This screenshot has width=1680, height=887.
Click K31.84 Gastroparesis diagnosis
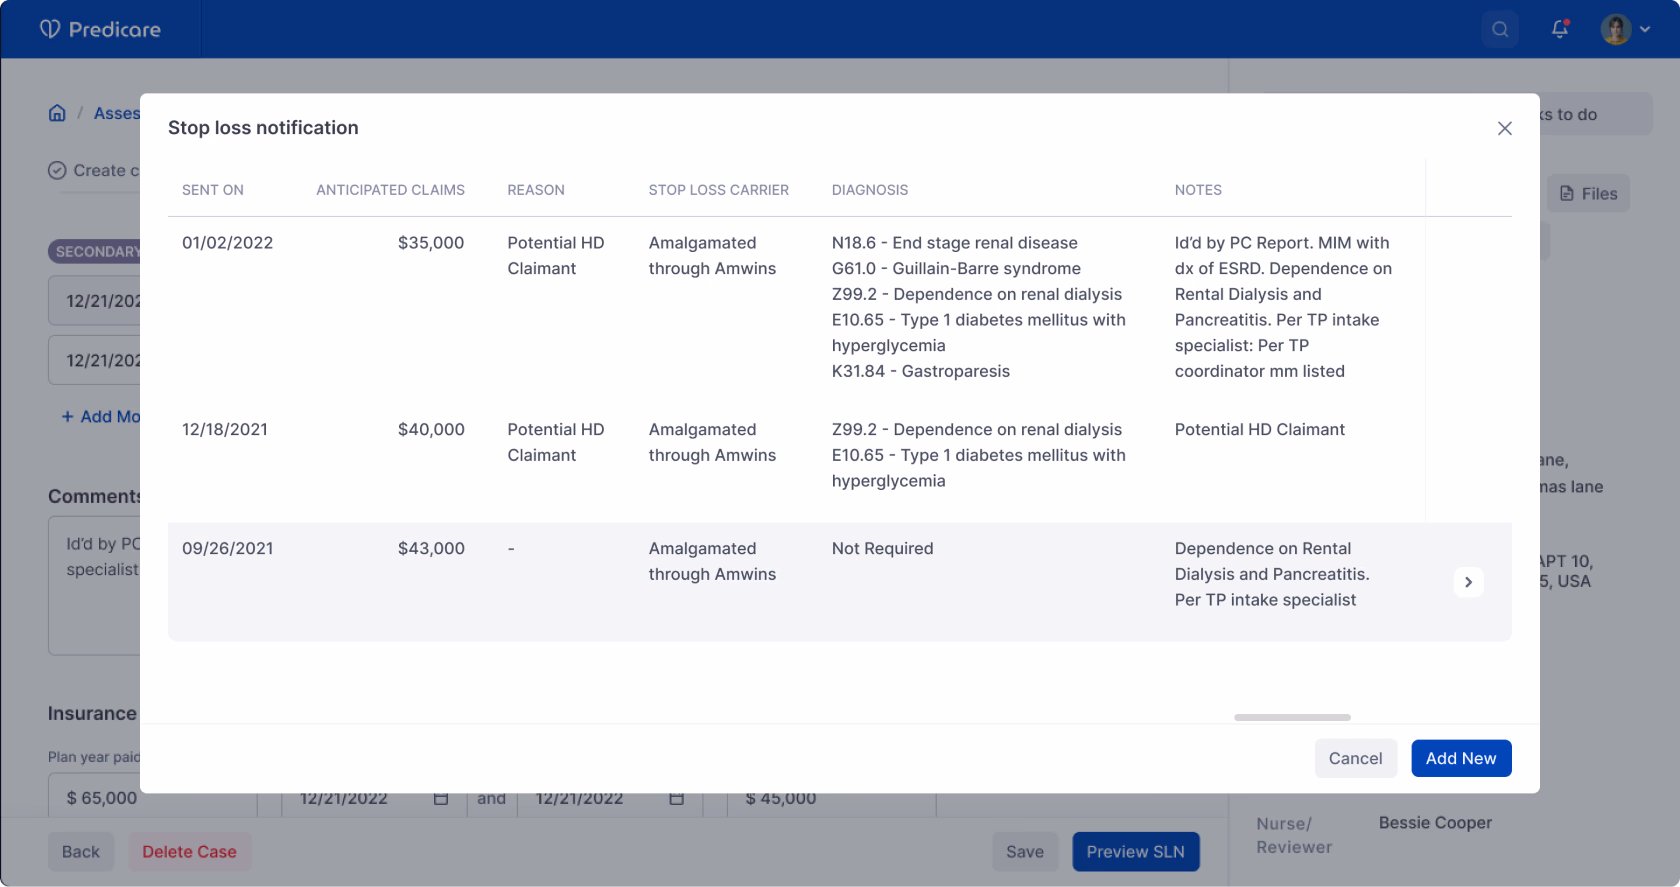click(x=921, y=372)
